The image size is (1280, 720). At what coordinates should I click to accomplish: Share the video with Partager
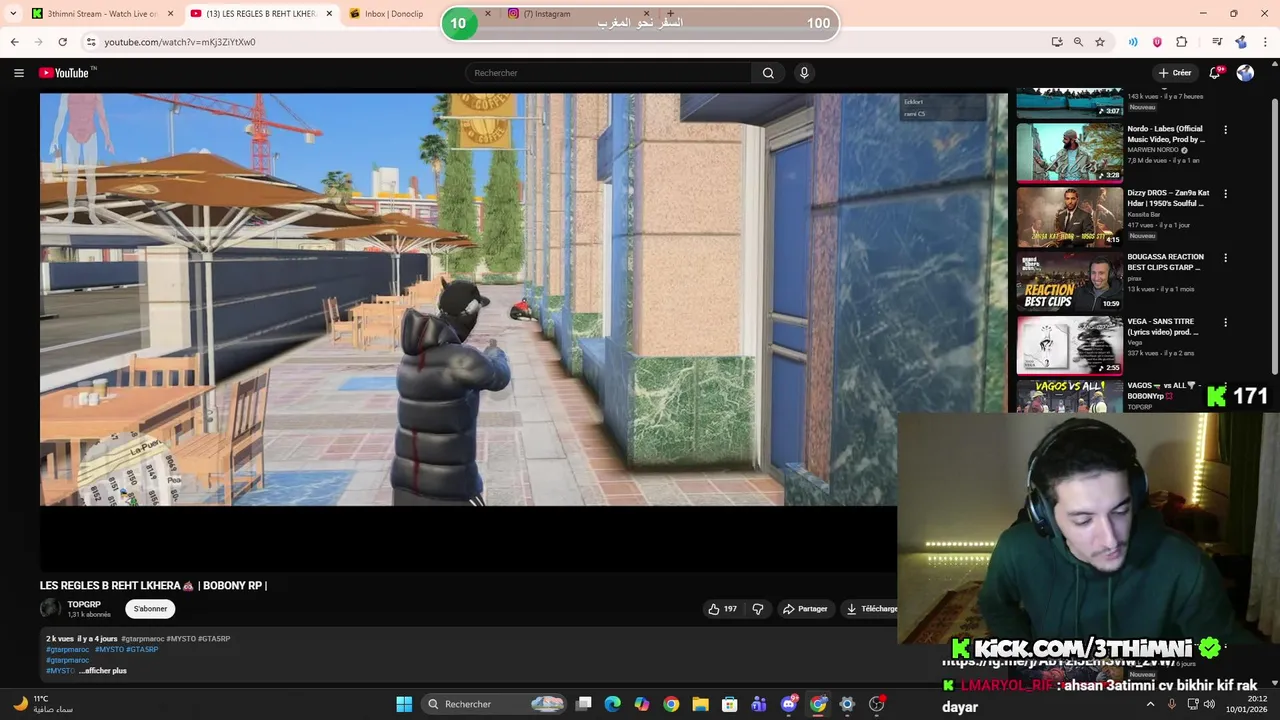coord(806,609)
